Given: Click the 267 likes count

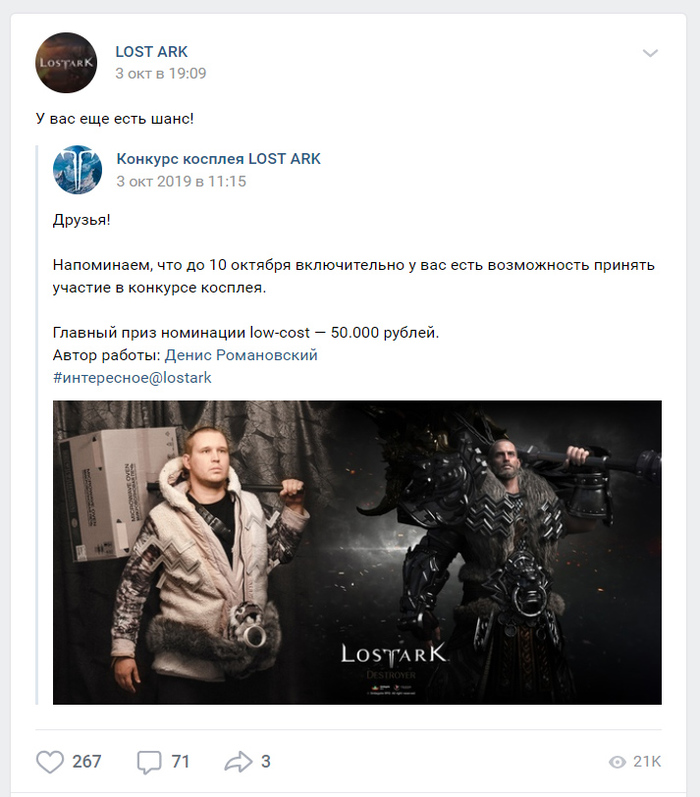Looking at the screenshot, I should click(x=86, y=761).
